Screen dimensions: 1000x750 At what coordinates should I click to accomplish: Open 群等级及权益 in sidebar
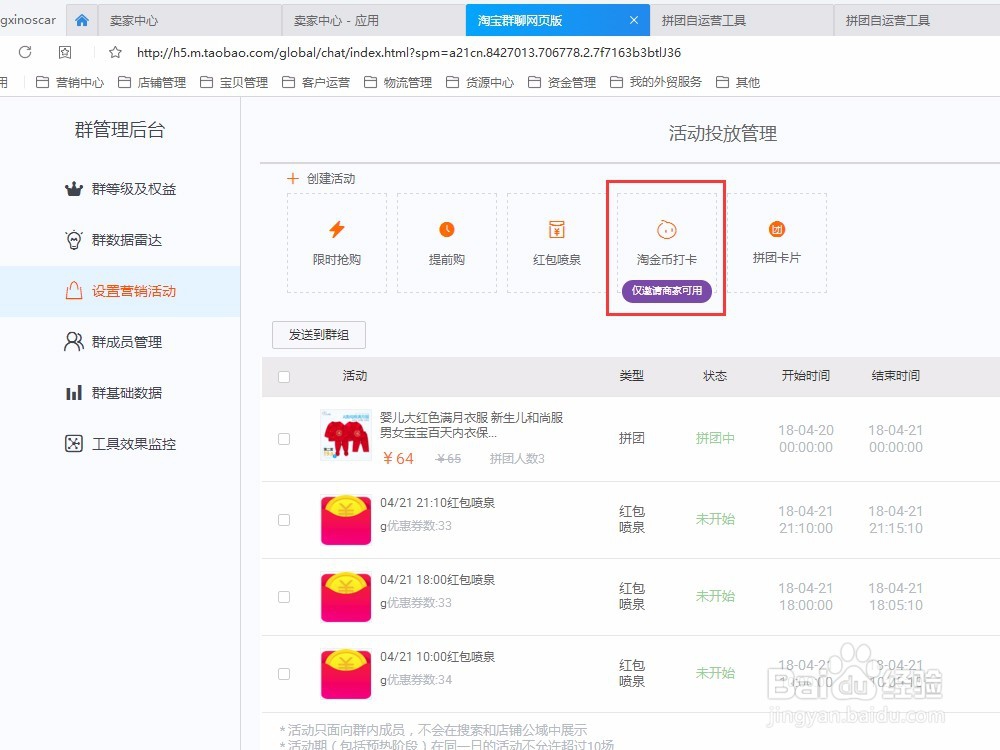point(121,189)
